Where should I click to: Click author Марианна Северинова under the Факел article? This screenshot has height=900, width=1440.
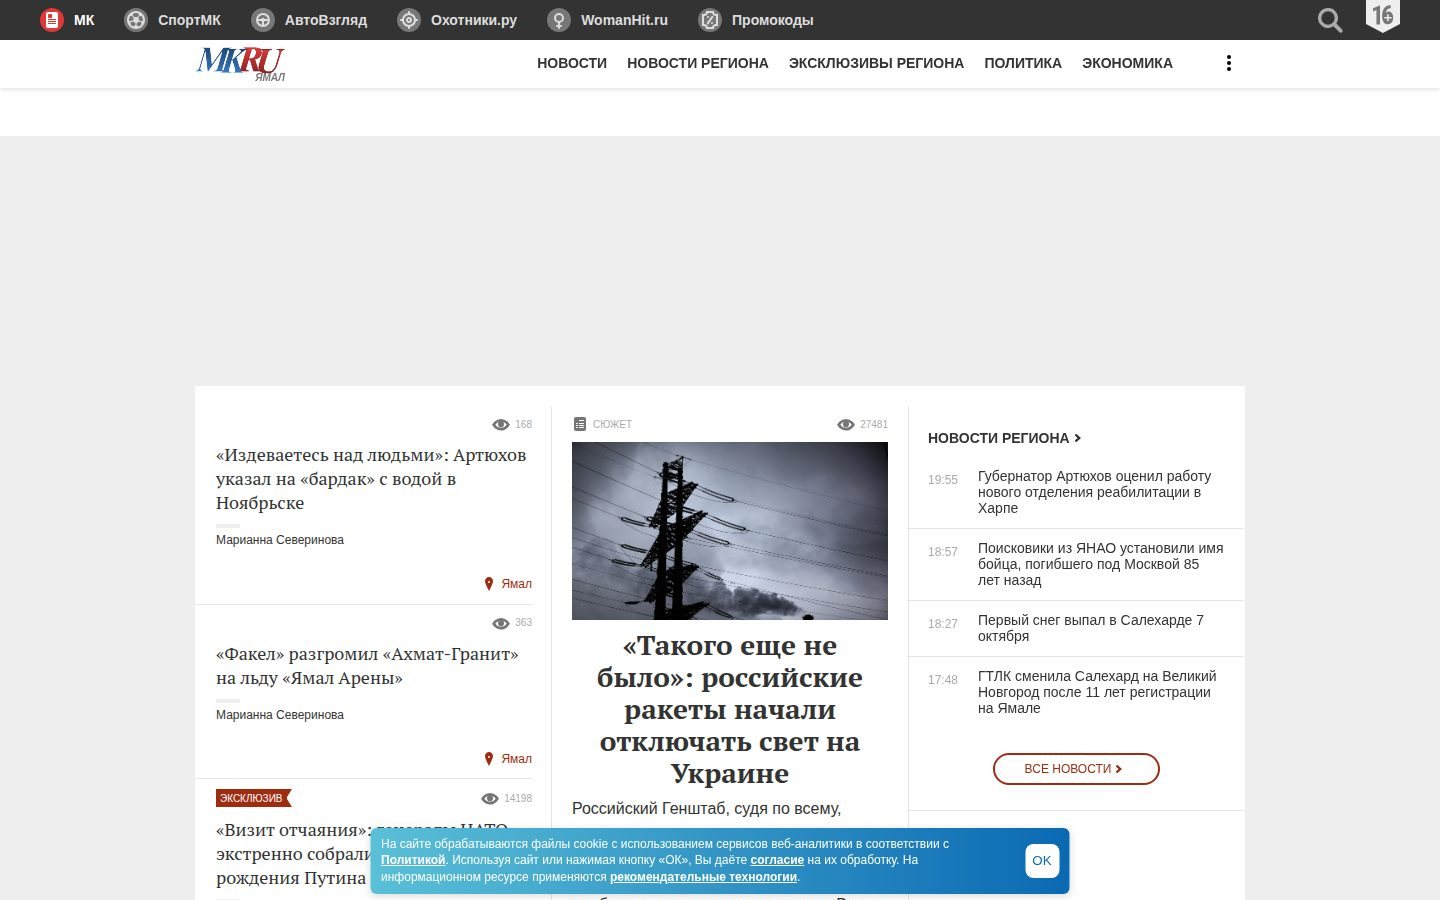pos(280,715)
